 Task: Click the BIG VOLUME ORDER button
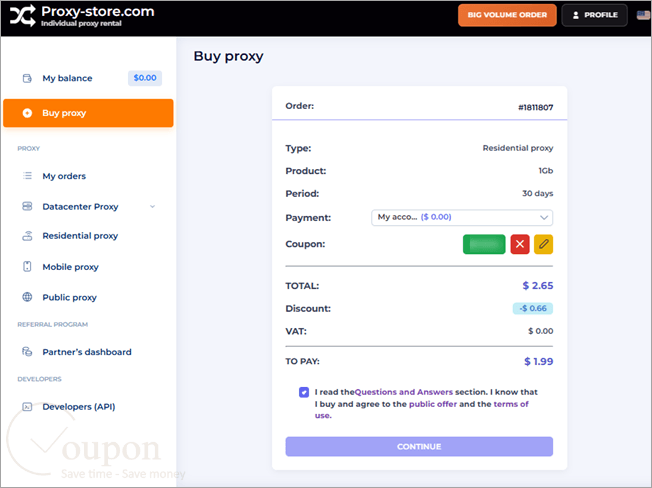507,15
